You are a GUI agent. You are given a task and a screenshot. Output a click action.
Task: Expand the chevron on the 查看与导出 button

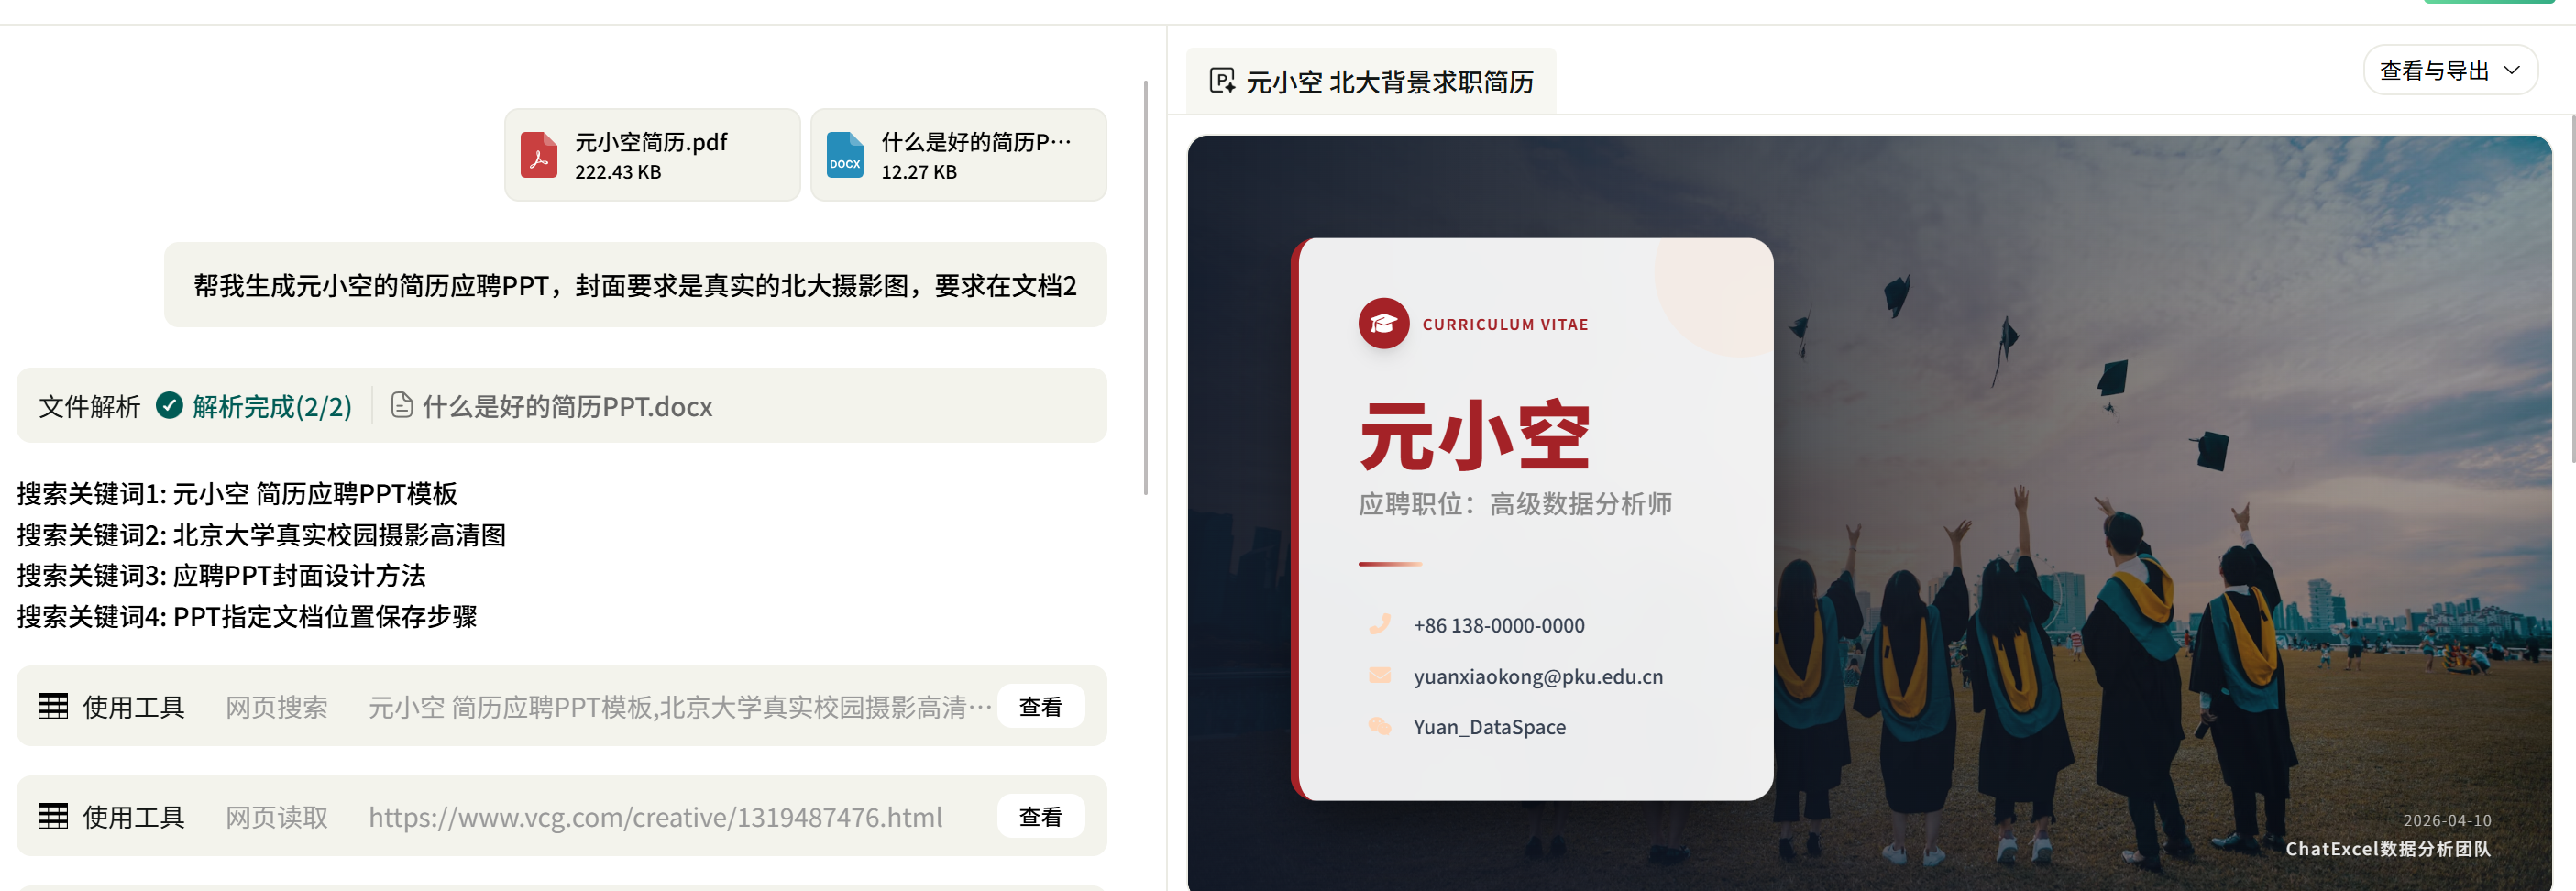point(2512,70)
